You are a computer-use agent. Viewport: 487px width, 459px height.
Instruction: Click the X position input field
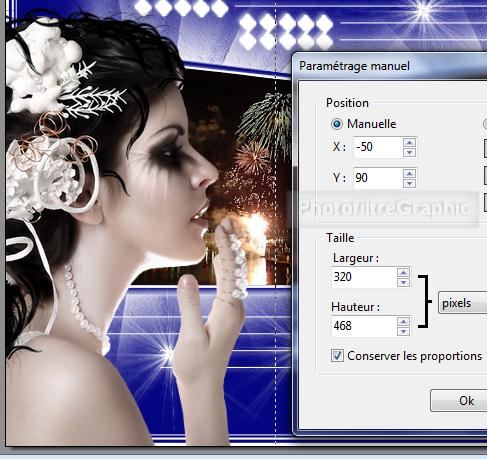click(378, 147)
